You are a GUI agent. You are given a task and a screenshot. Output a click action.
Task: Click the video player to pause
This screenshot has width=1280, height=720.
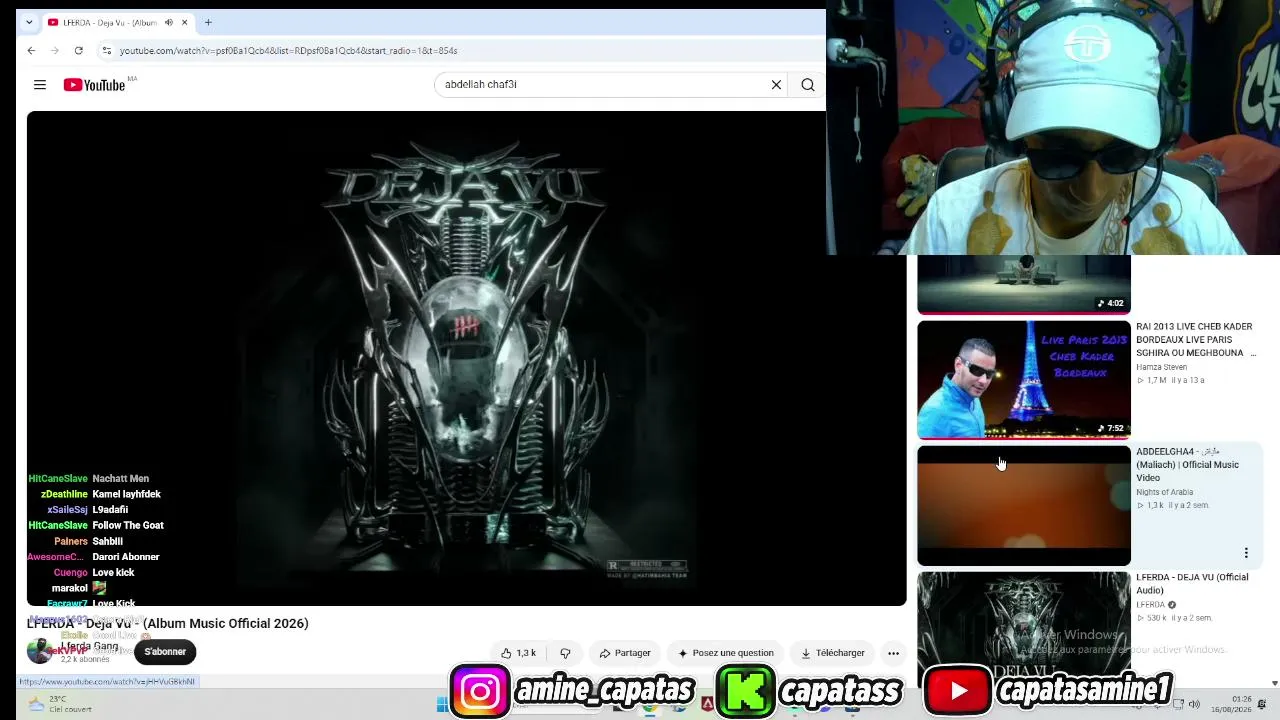click(x=466, y=358)
